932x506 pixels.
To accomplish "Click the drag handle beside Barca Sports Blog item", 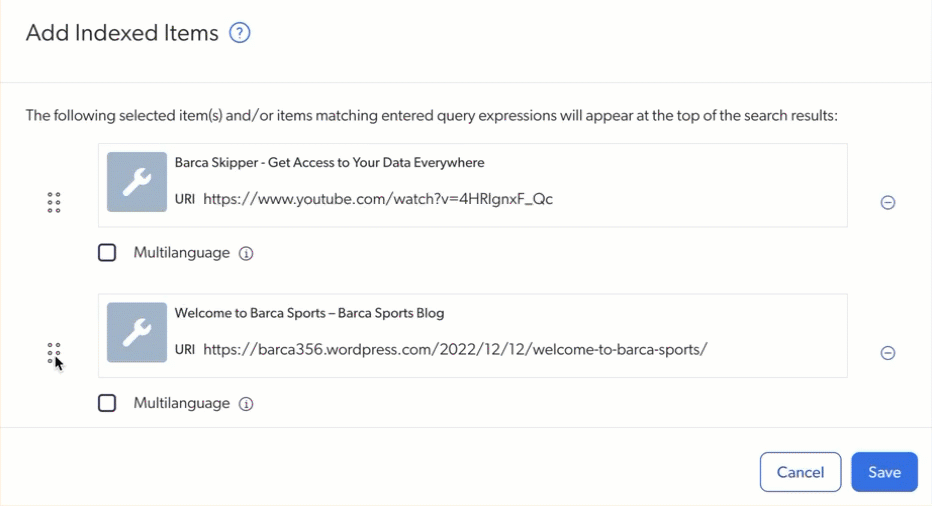I will [x=53, y=353].
